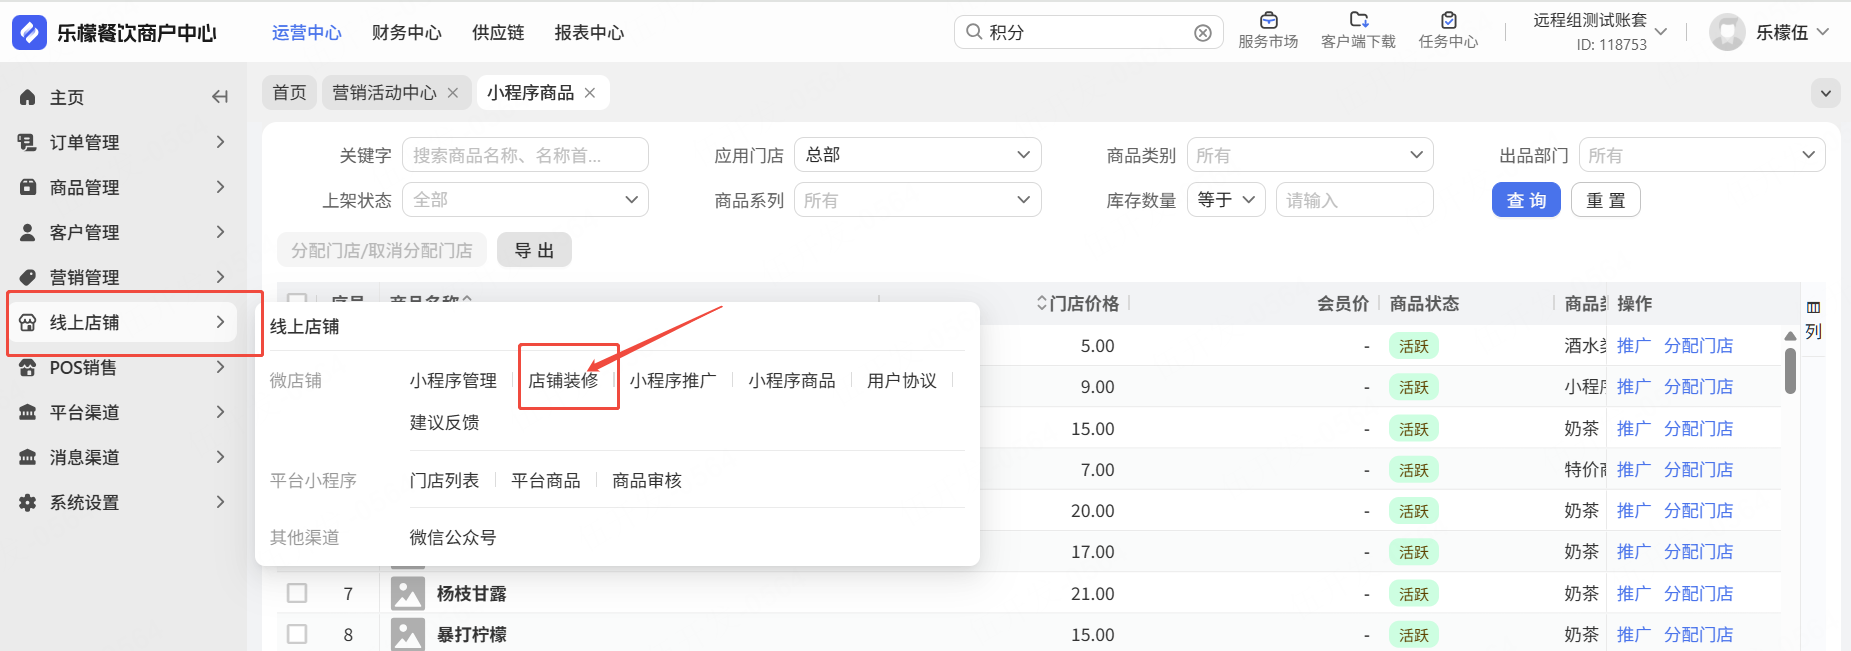Click 推广 link in the 5.00 price row
Viewport: 1851px width, 651px height.
1634,345
